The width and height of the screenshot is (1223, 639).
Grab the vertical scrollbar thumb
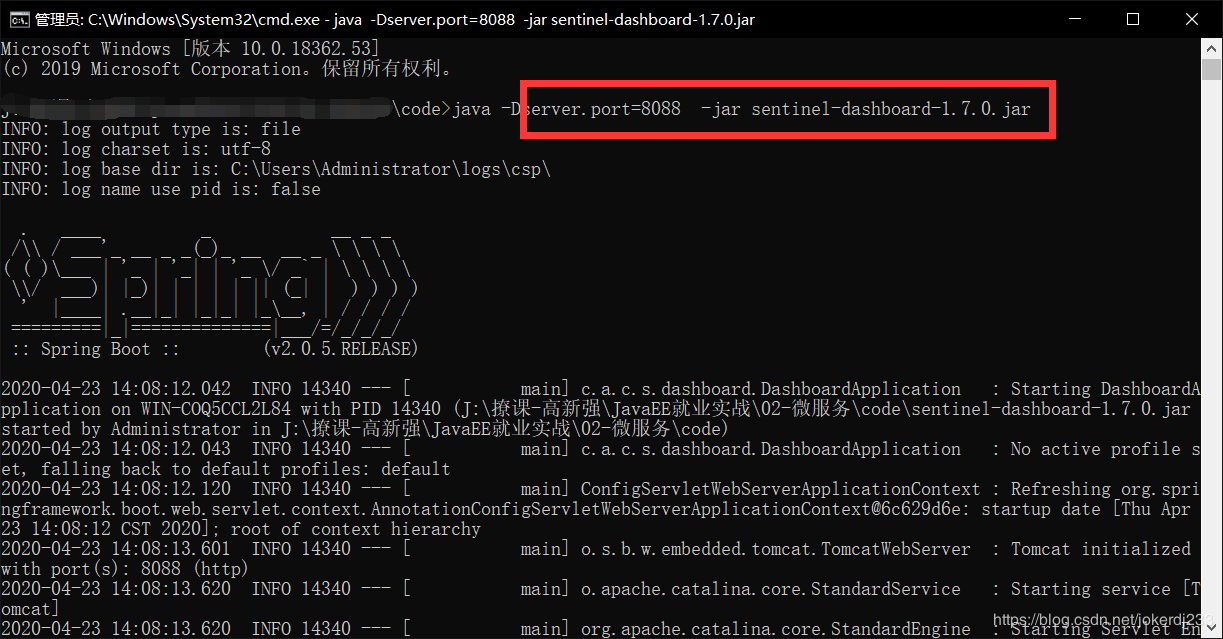click(1212, 70)
